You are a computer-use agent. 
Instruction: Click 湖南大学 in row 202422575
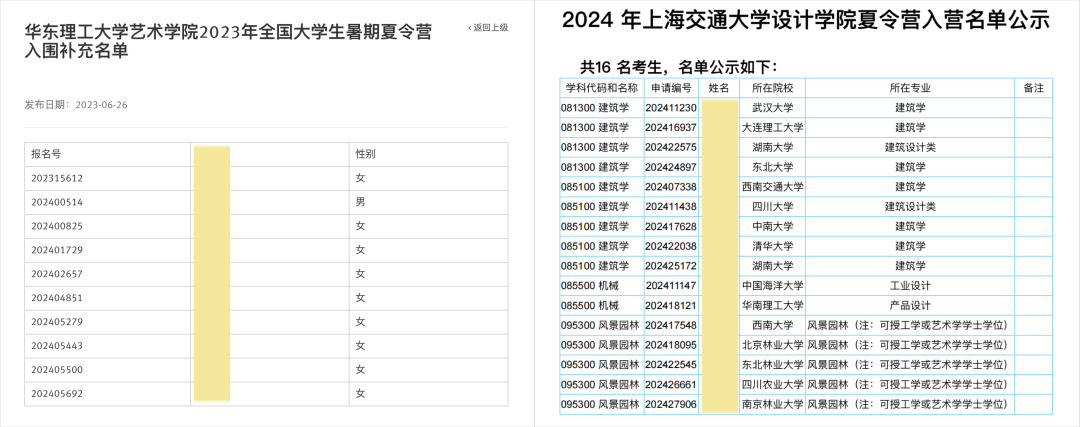click(x=773, y=147)
